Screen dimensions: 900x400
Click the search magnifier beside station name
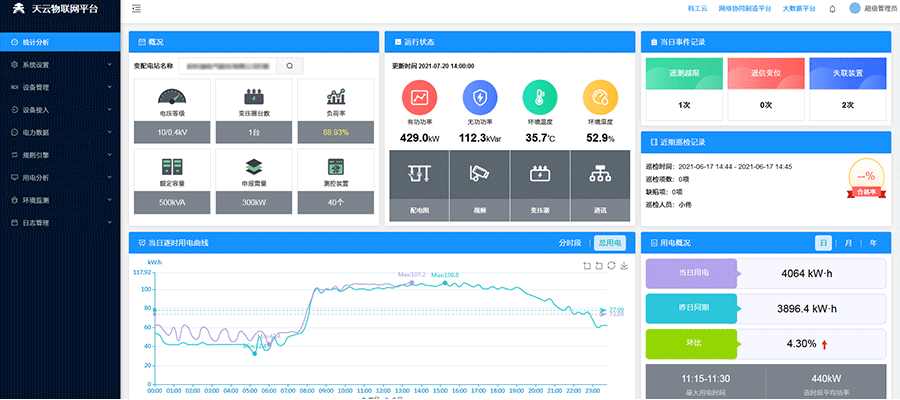point(289,66)
